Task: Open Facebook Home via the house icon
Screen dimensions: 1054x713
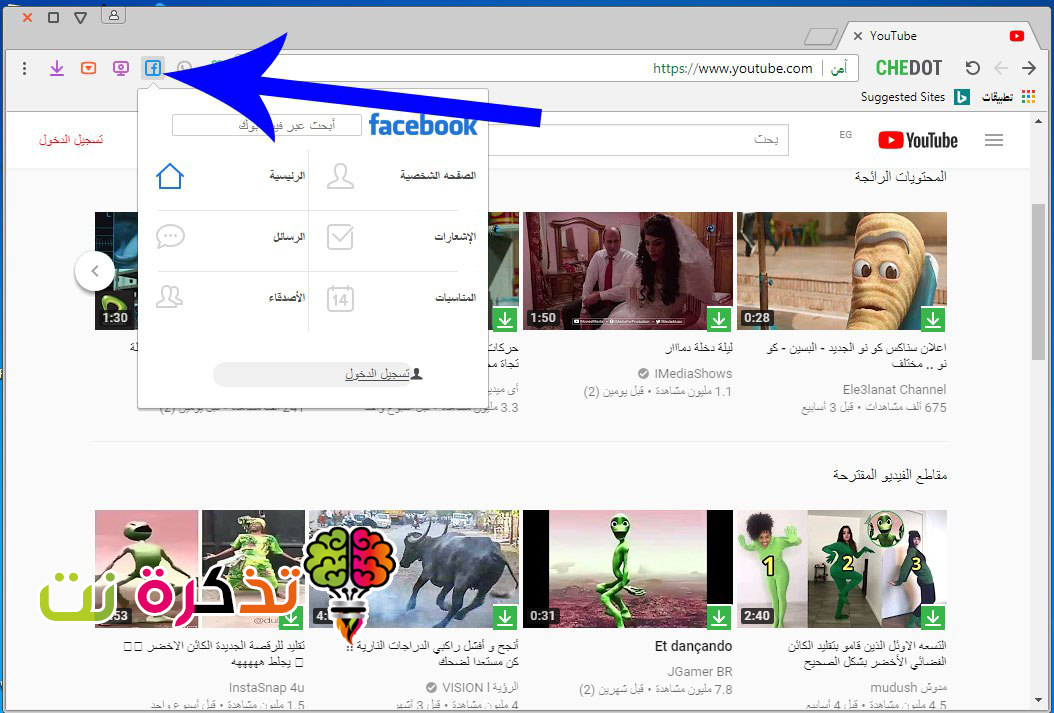Action: (169, 176)
